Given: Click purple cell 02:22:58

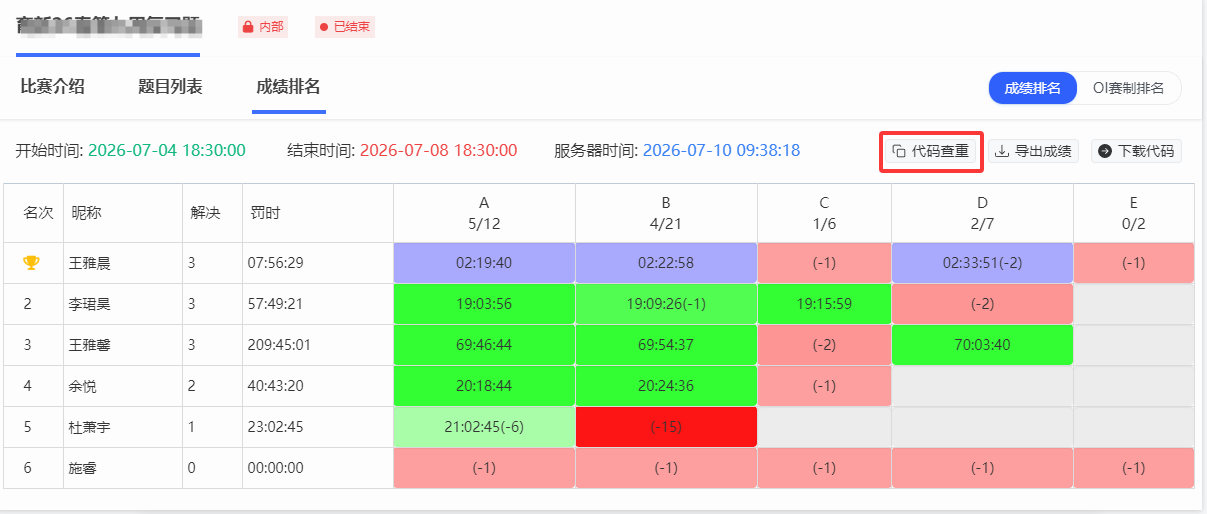Looking at the screenshot, I should [x=666, y=263].
